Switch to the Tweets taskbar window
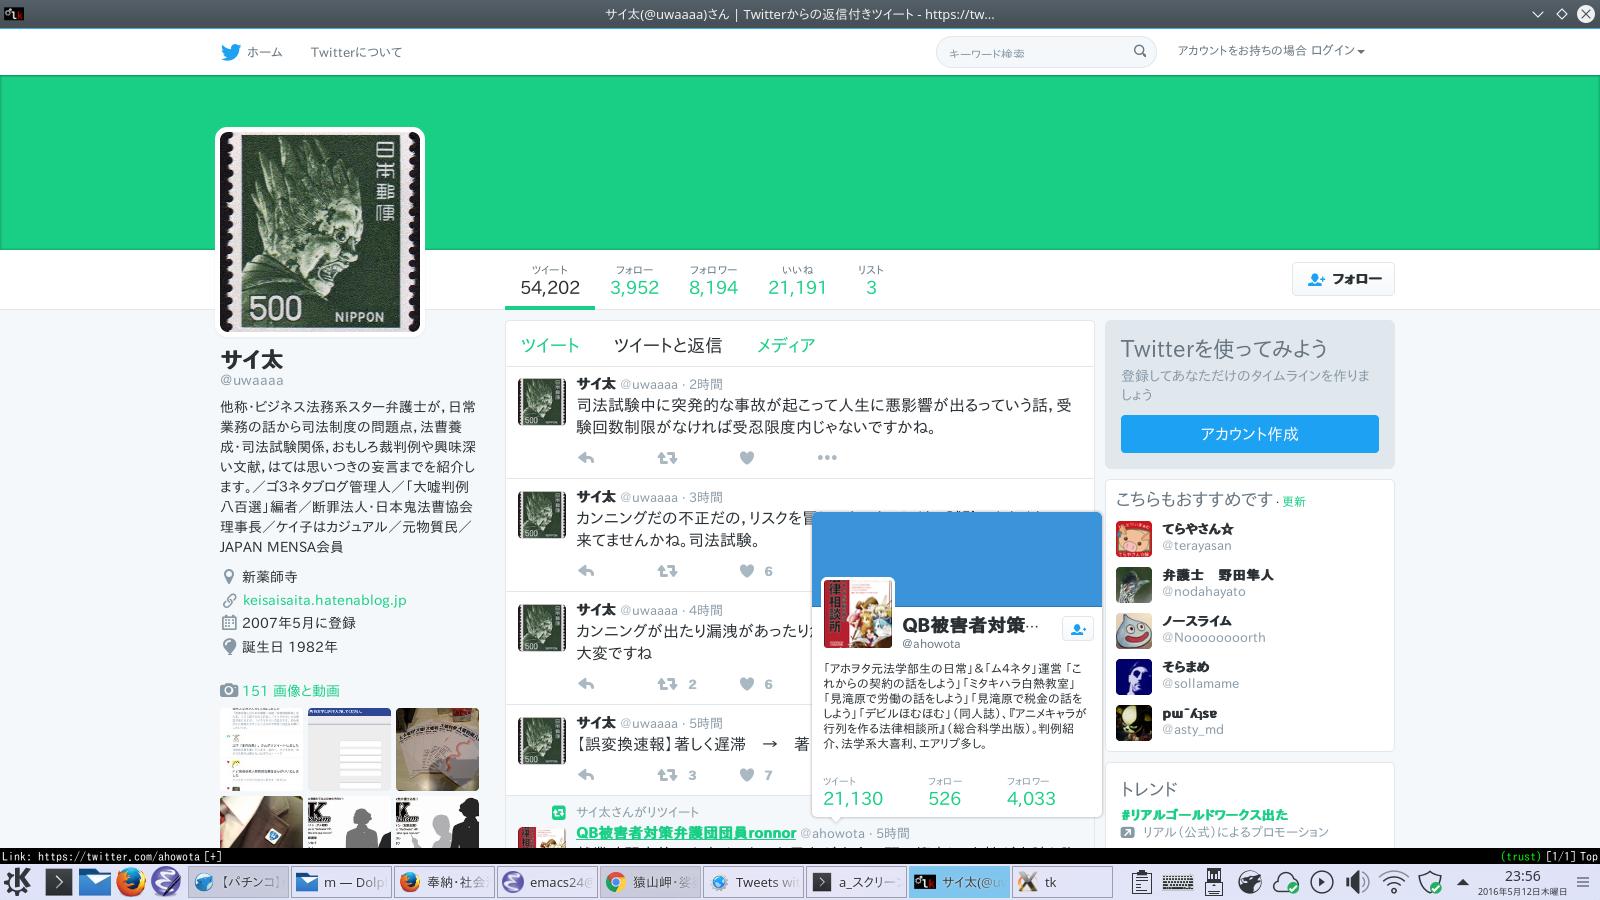This screenshot has height=900, width=1600. [x=754, y=882]
